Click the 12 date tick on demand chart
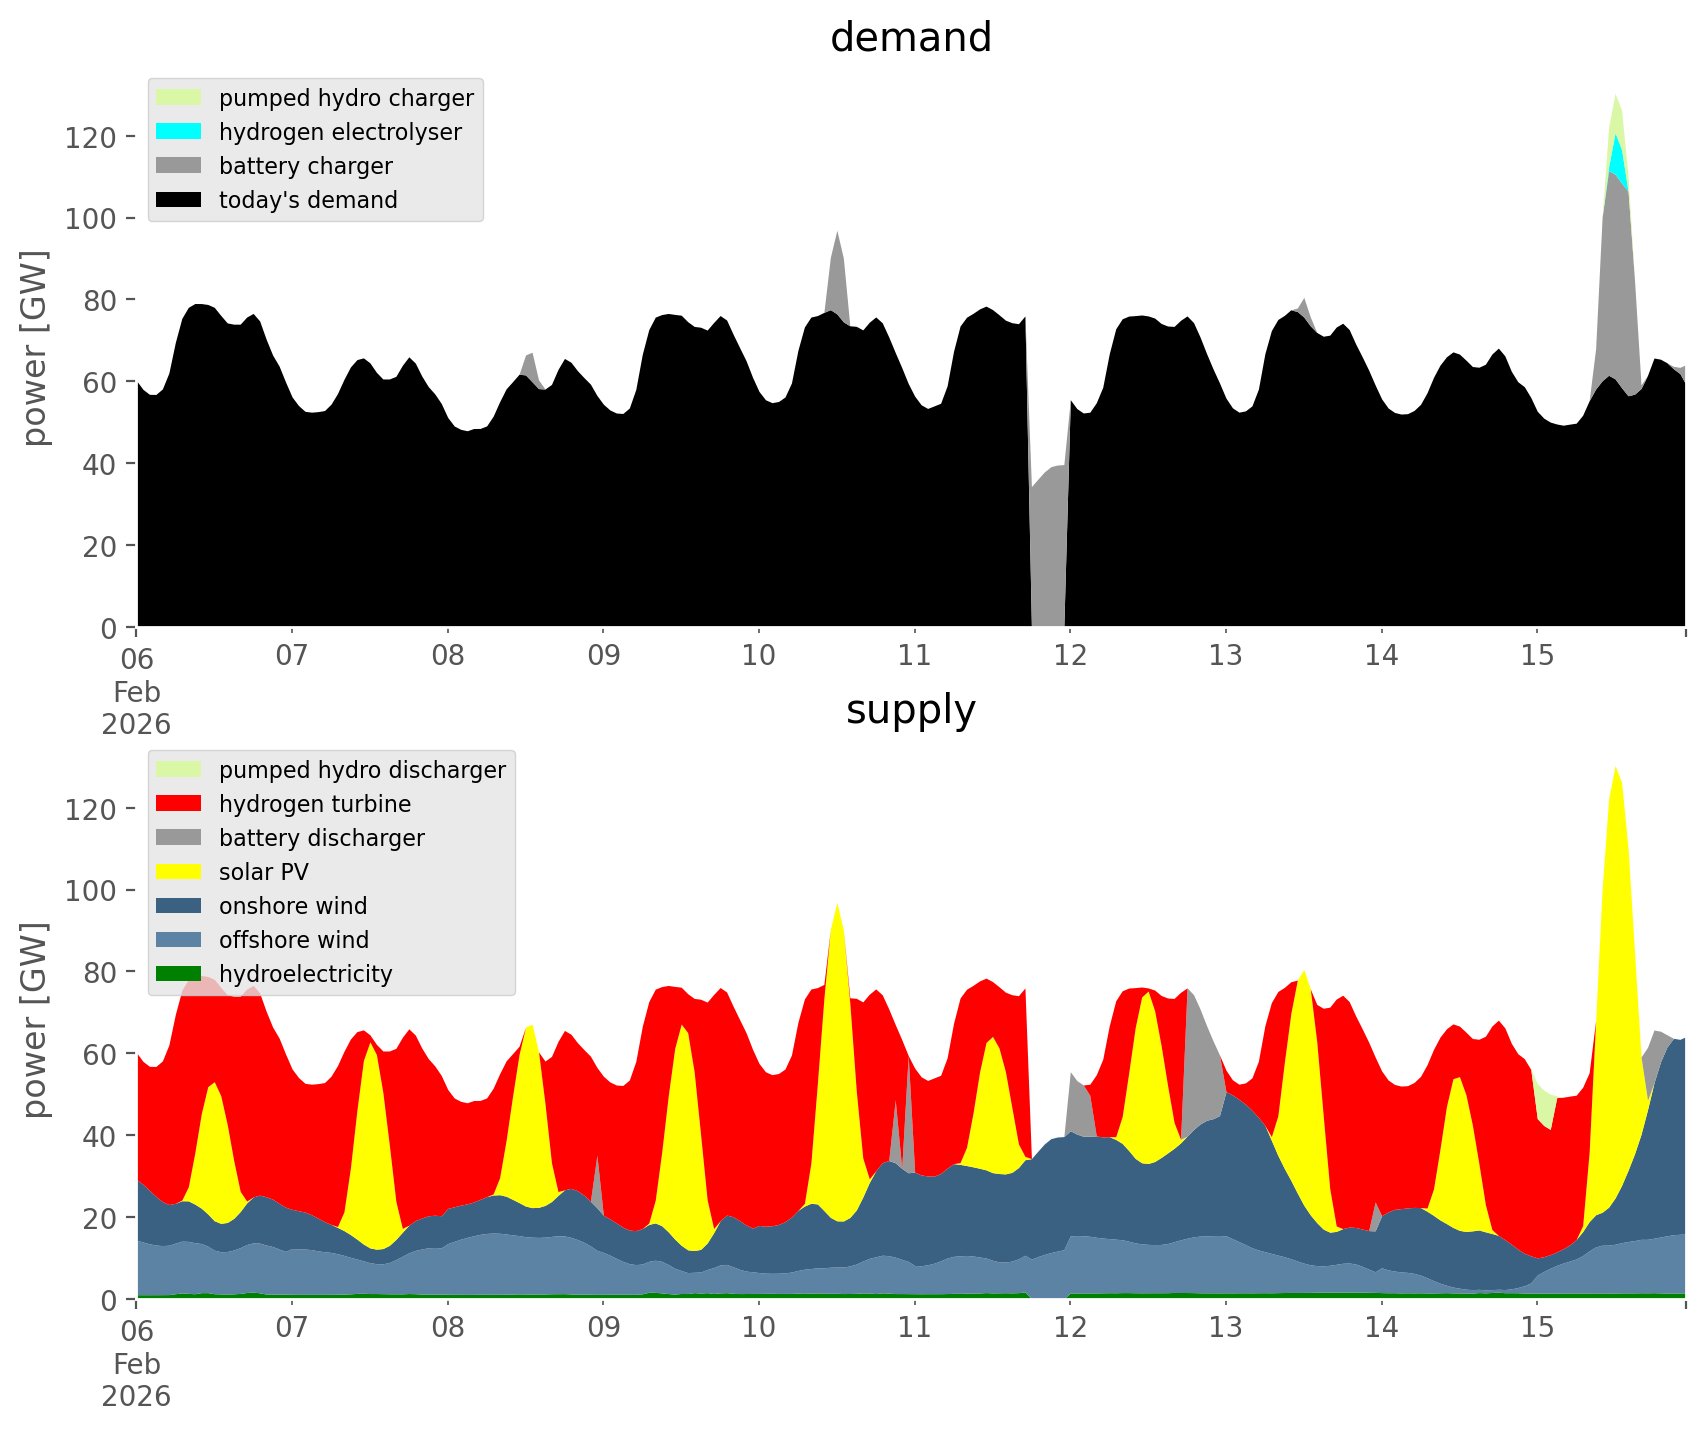The width and height of the screenshot is (1706, 1431). point(1070,657)
